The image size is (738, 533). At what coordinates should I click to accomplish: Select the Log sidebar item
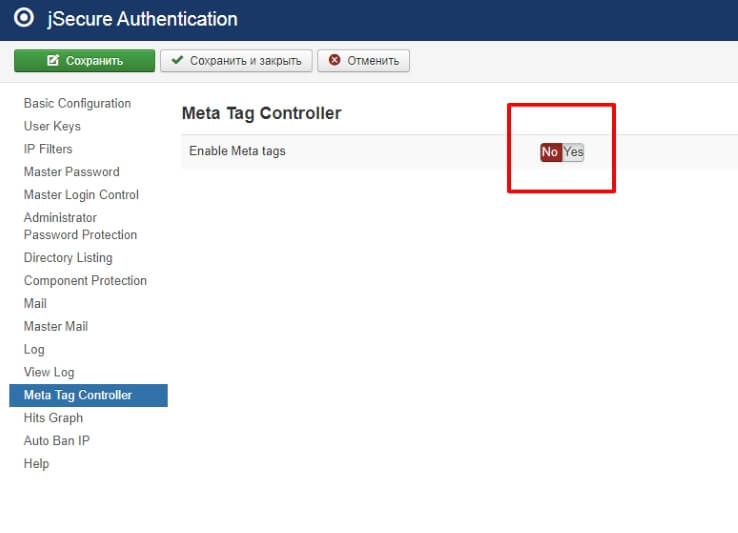click(34, 349)
